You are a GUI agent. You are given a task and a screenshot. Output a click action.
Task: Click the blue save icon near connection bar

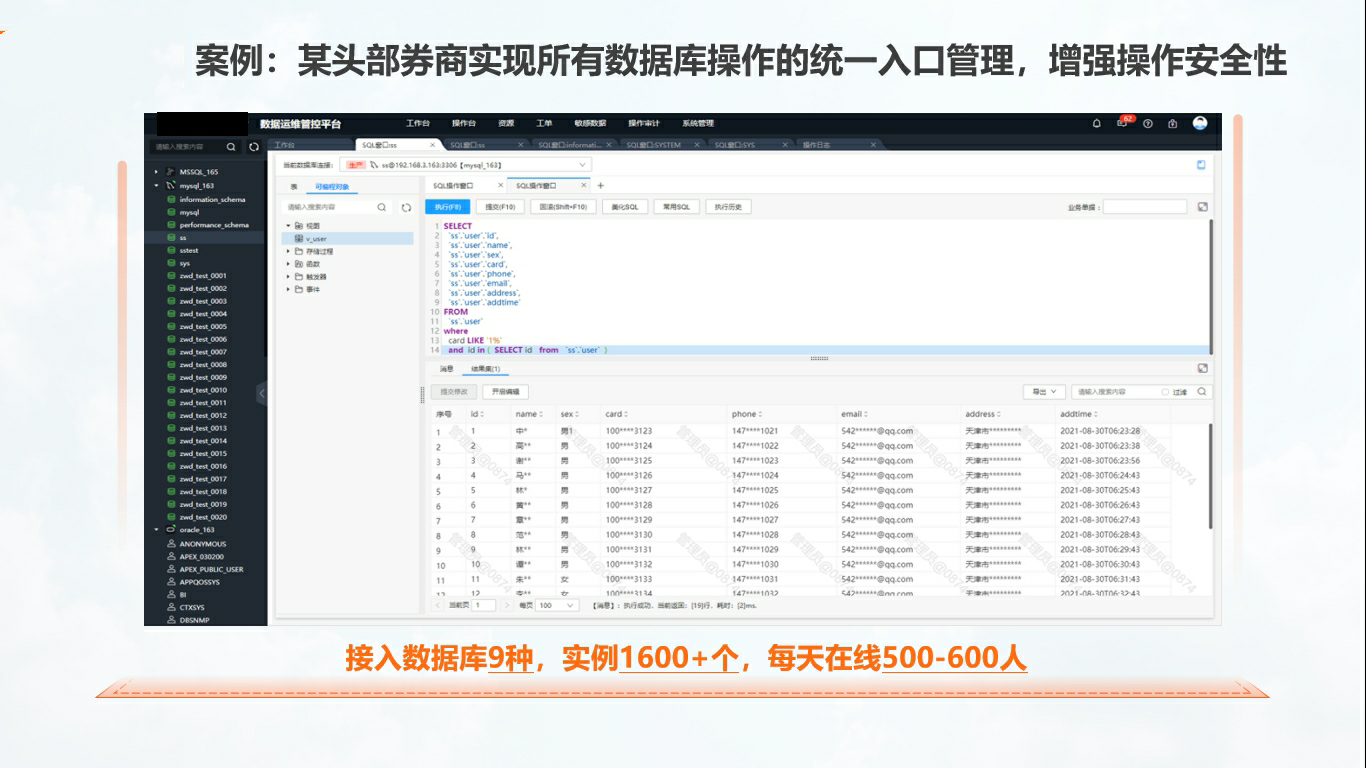(x=1201, y=165)
